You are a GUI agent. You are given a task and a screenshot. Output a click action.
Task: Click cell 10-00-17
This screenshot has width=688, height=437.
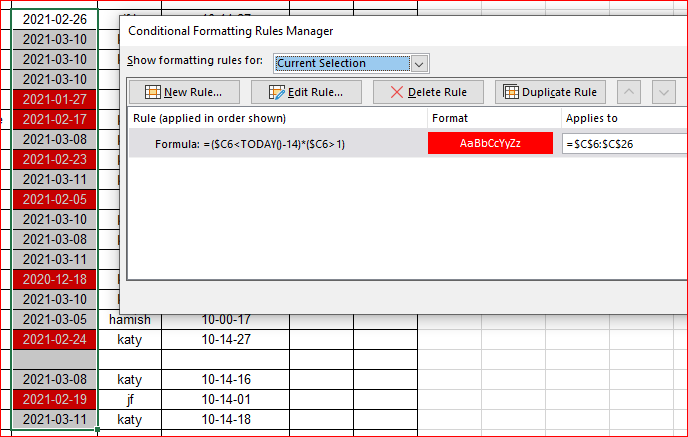click(x=226, y=319)
